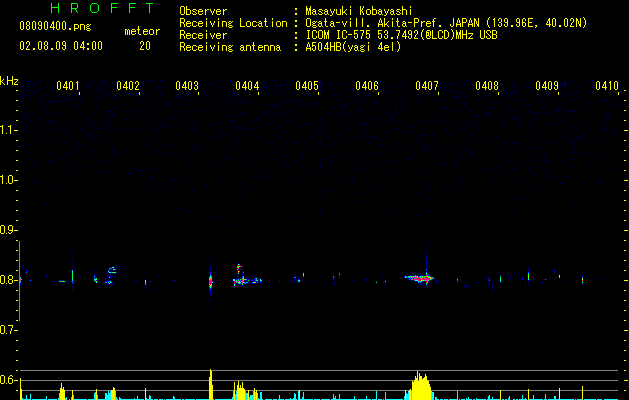Click the long meteor echo before 0407
Screen dimensions: 629x400
pos(419,278)
